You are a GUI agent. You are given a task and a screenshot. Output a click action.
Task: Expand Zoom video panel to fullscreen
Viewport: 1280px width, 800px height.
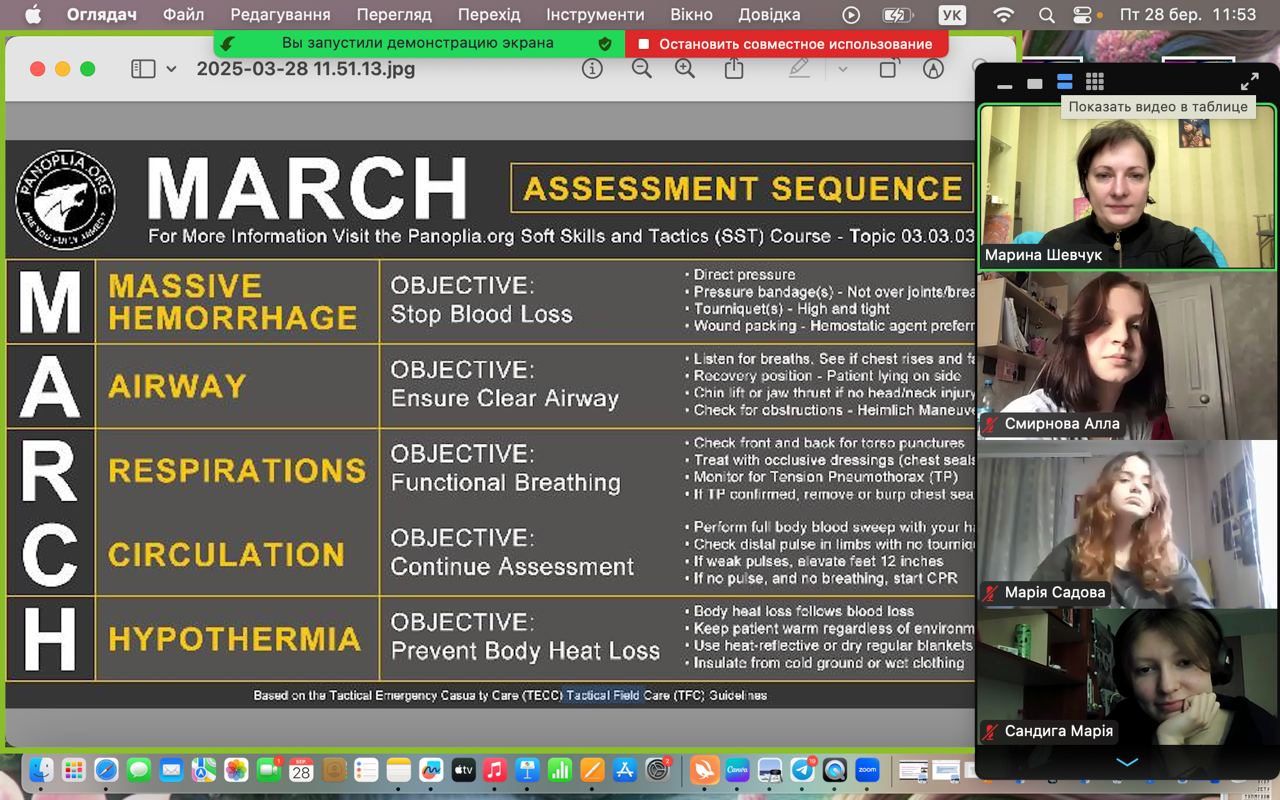click(1250, 82)
